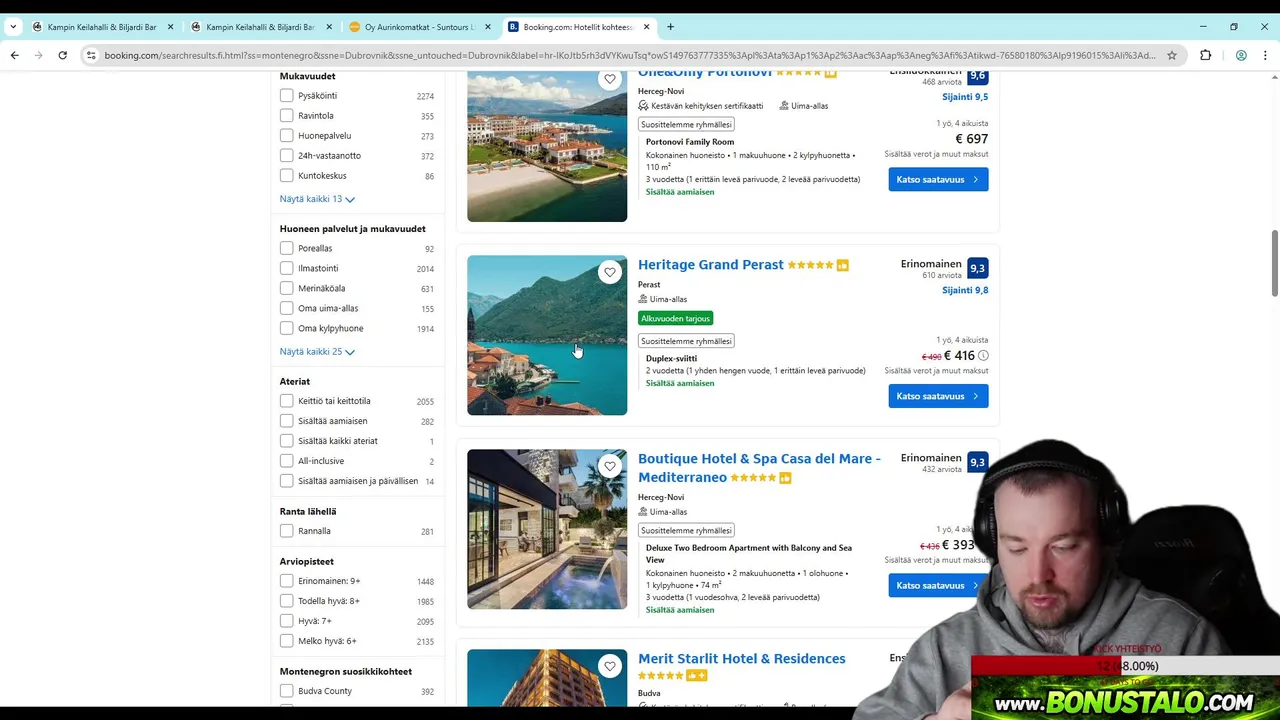Screen dimensions: 1280x720
Task: Expand Näytä kaikki 25 room amenities
Action: click(317, 352)
